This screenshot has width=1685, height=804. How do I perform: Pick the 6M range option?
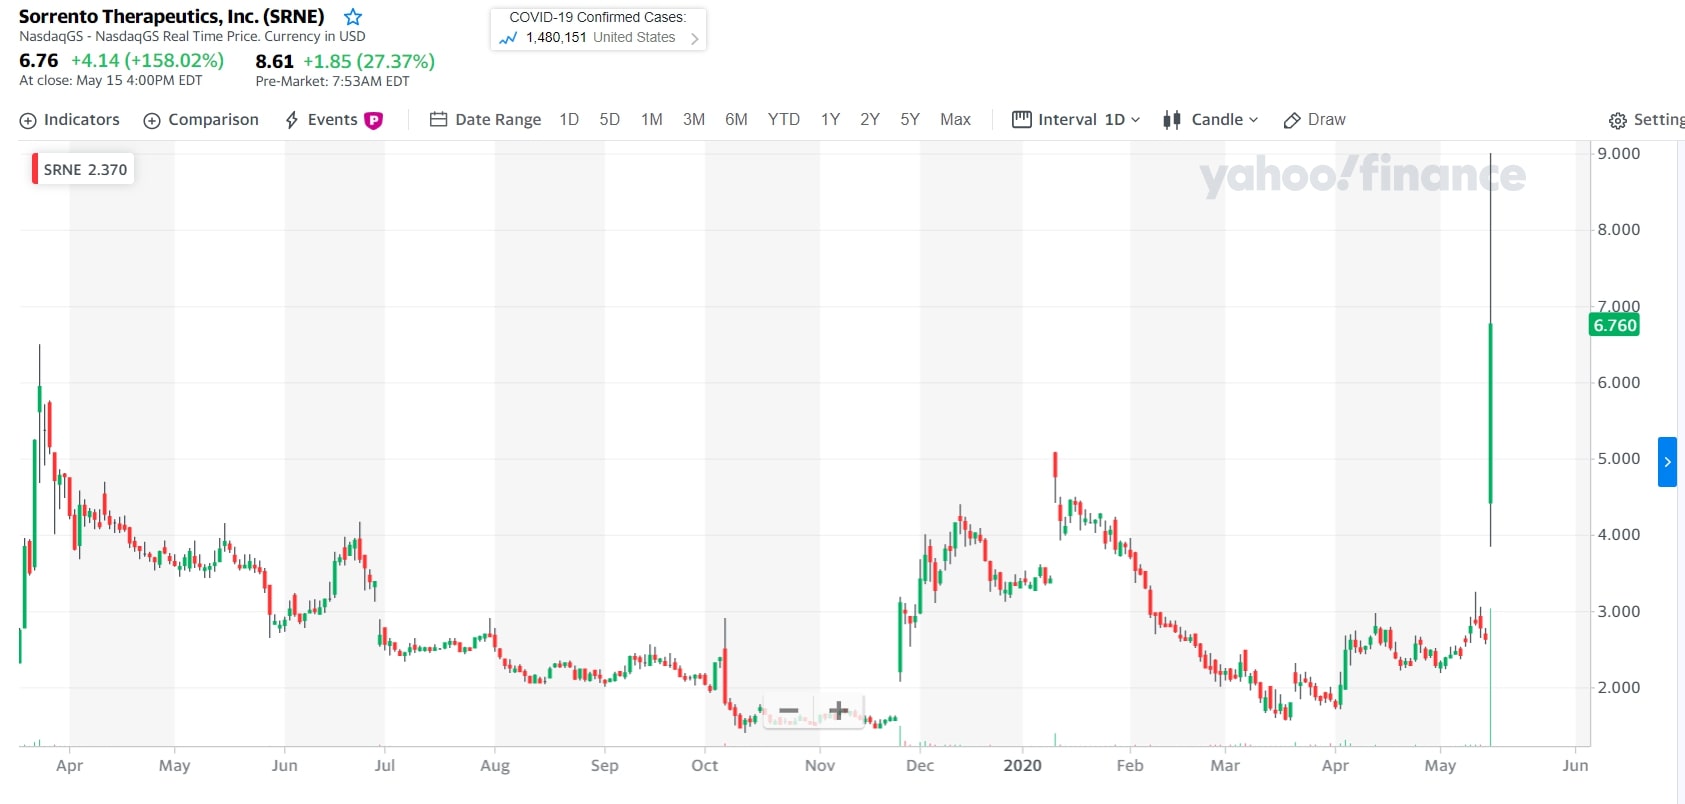pos(736,120)
